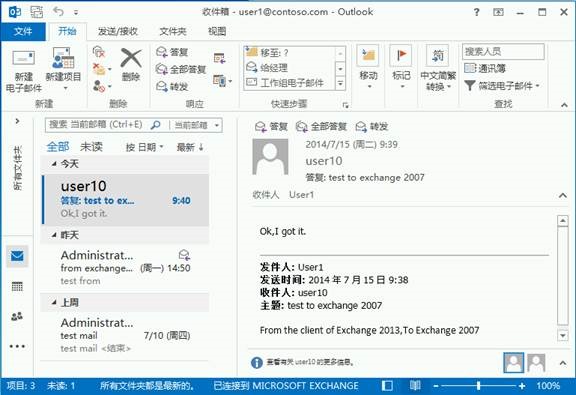This screenshot has height=395, width=576.
Task: Switch to the Home (开始) tab
Action: pyautogui.click(x=68, y=32)
